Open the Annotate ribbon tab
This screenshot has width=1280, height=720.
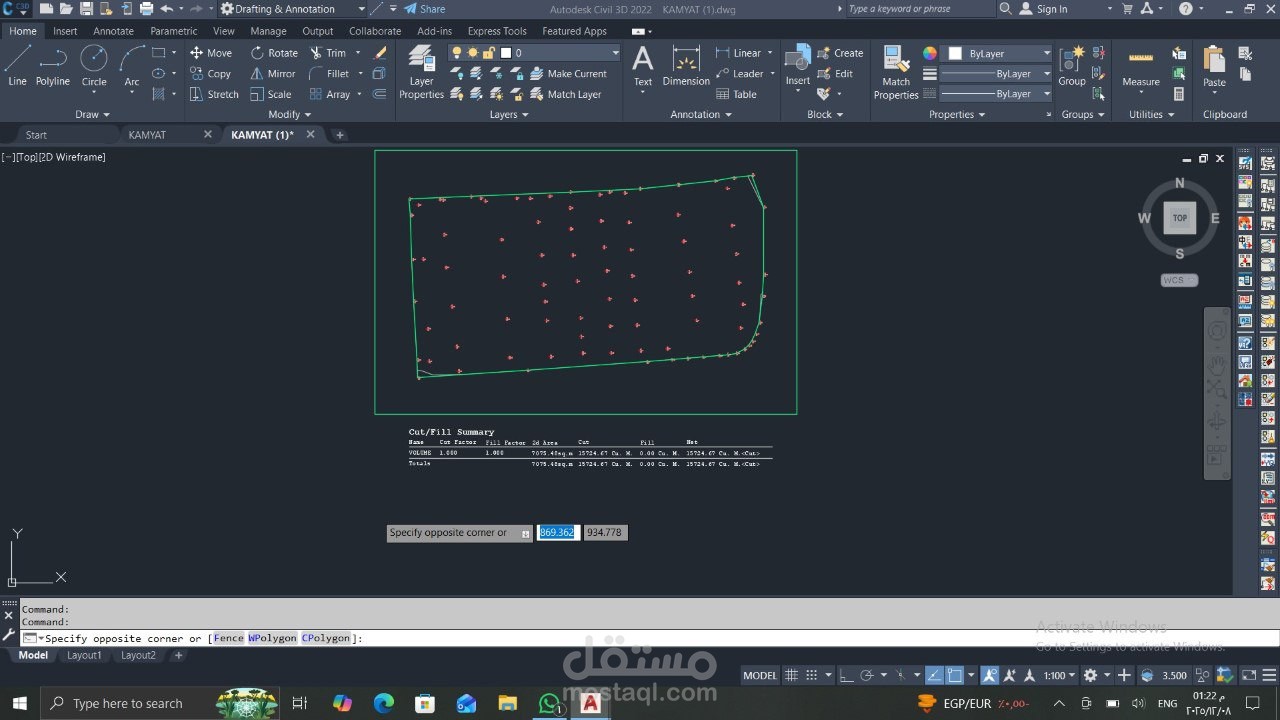pos(113,31)
